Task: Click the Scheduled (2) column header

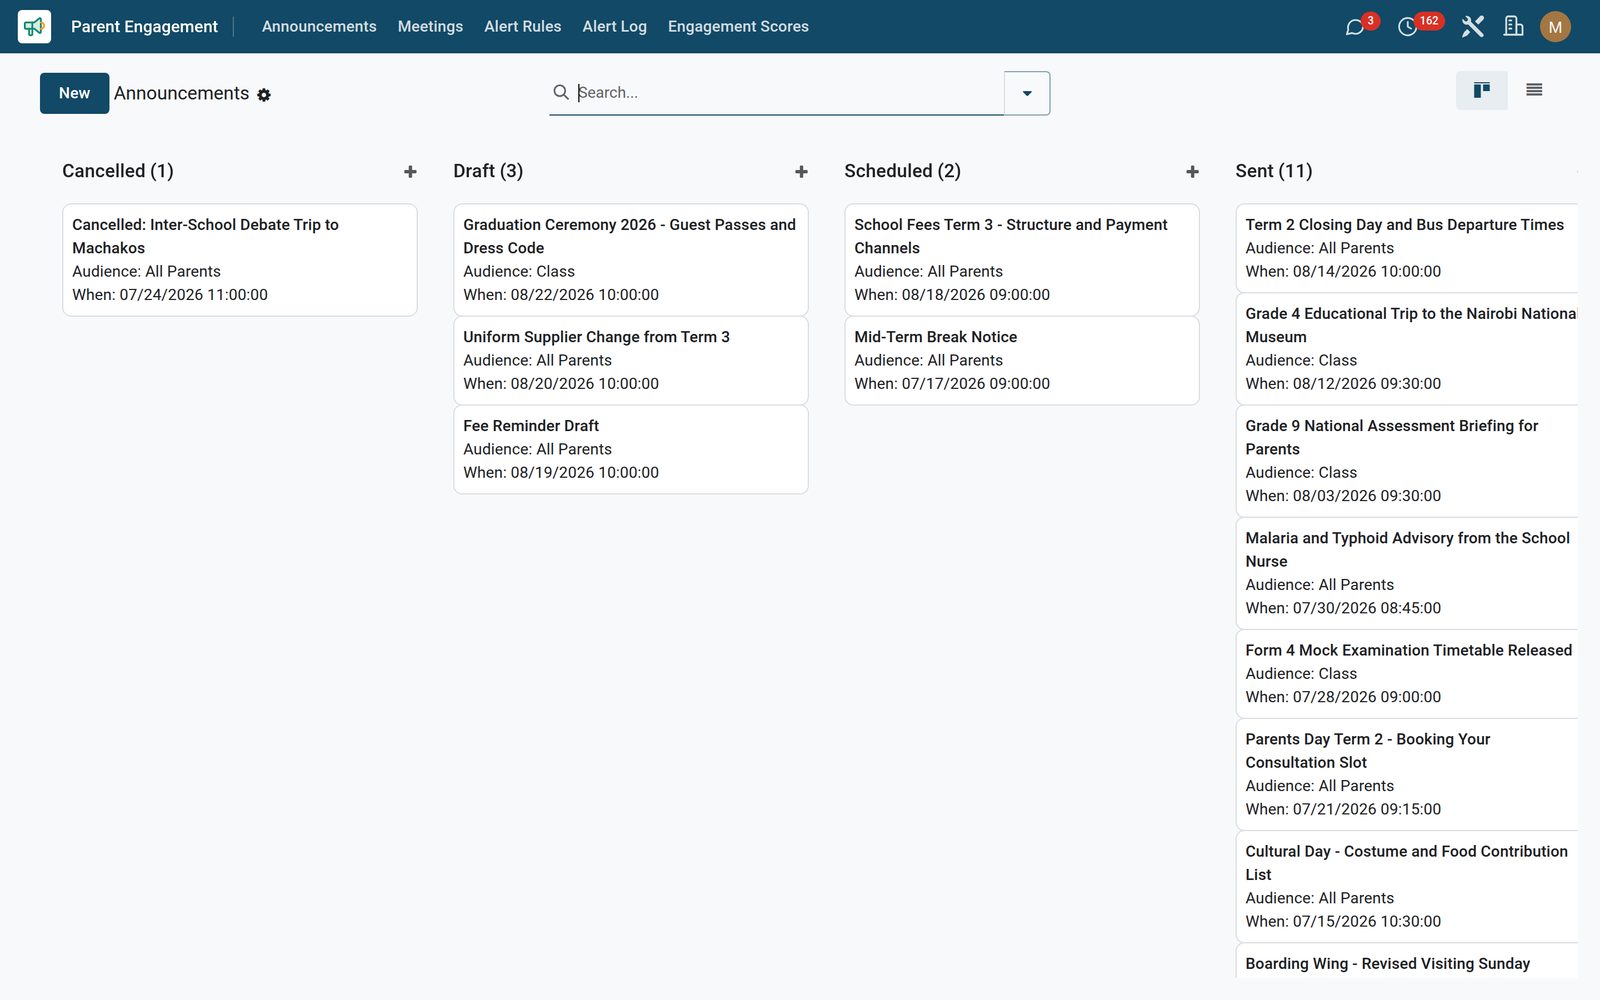Action: click(x=902, y=171)
